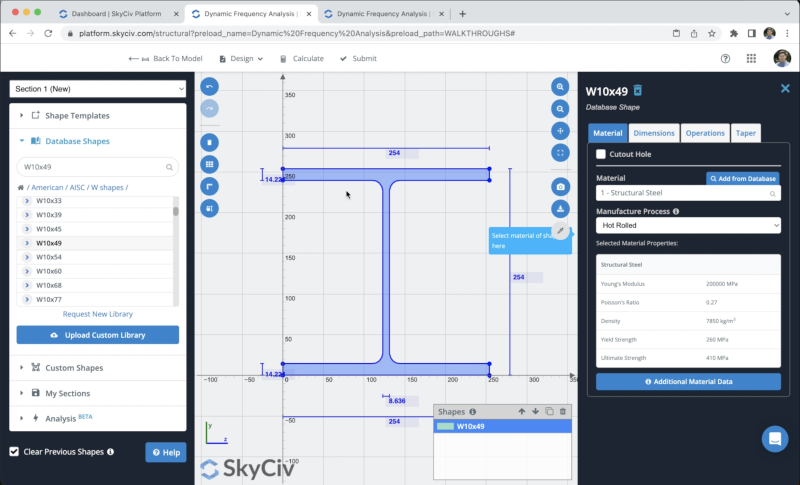
Task: Switch to the Material tab
Action: tap(607, 133)
